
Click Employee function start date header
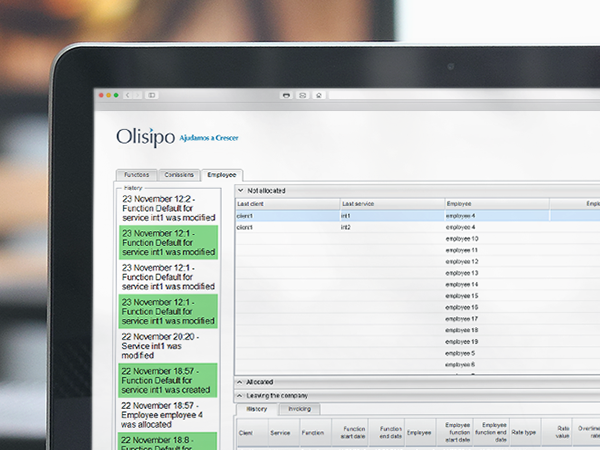tap(455, 433)
